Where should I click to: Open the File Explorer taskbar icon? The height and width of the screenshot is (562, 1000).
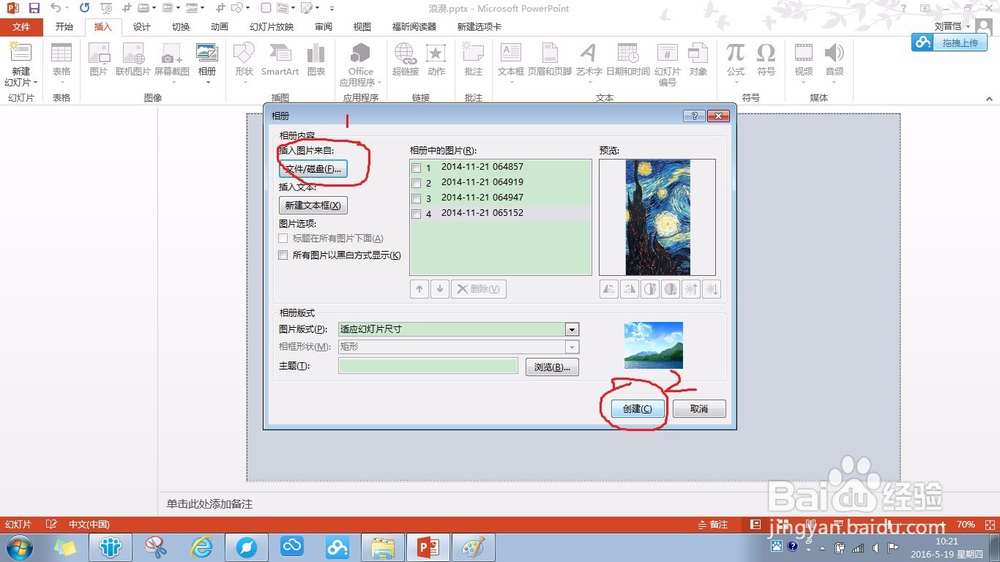383,547
